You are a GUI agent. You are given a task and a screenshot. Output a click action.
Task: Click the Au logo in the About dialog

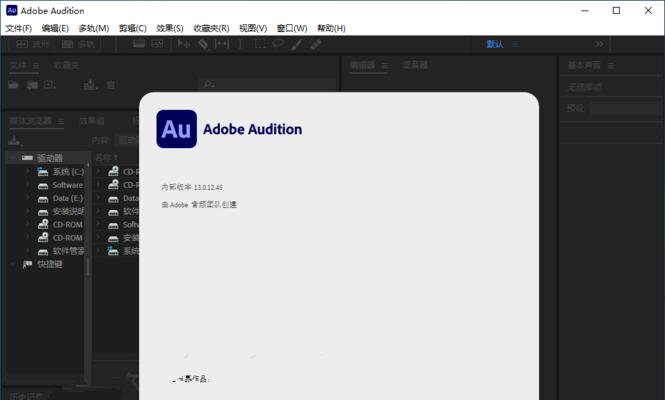pyautogui.click(x=176, y=129)
